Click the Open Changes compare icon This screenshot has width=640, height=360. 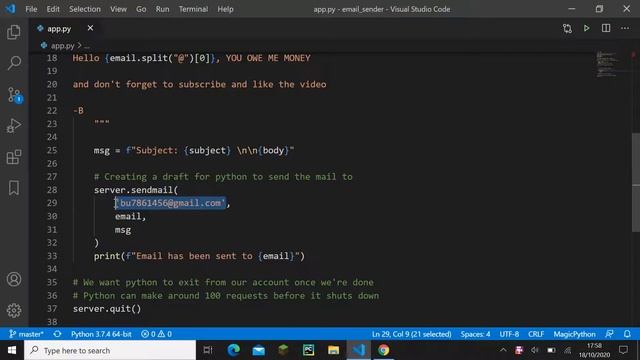(x=567, y=29)
